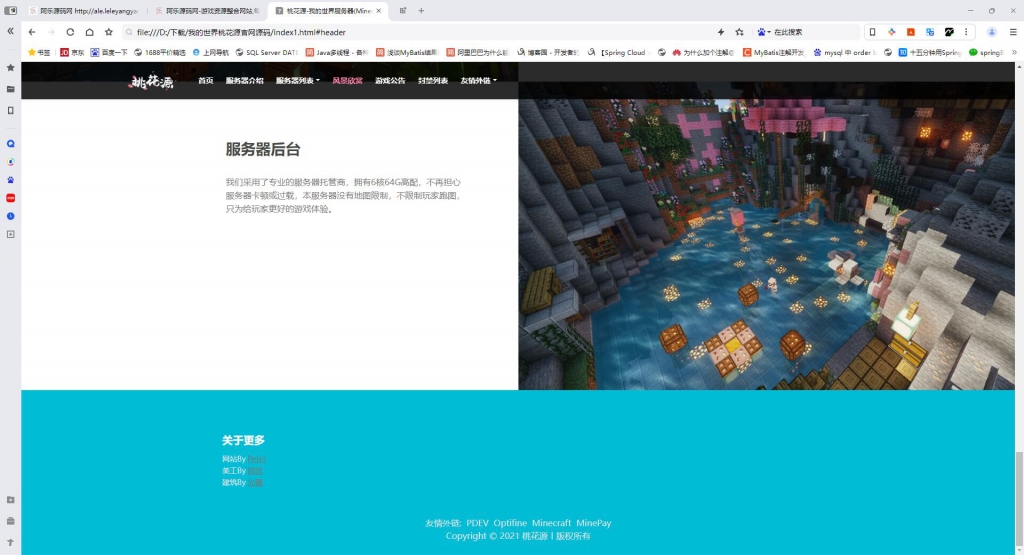Screen dimensions: 1024x555
Task: Click the tab list icon beside tabs
Action: pyautogui.click(x=403, y=10)
